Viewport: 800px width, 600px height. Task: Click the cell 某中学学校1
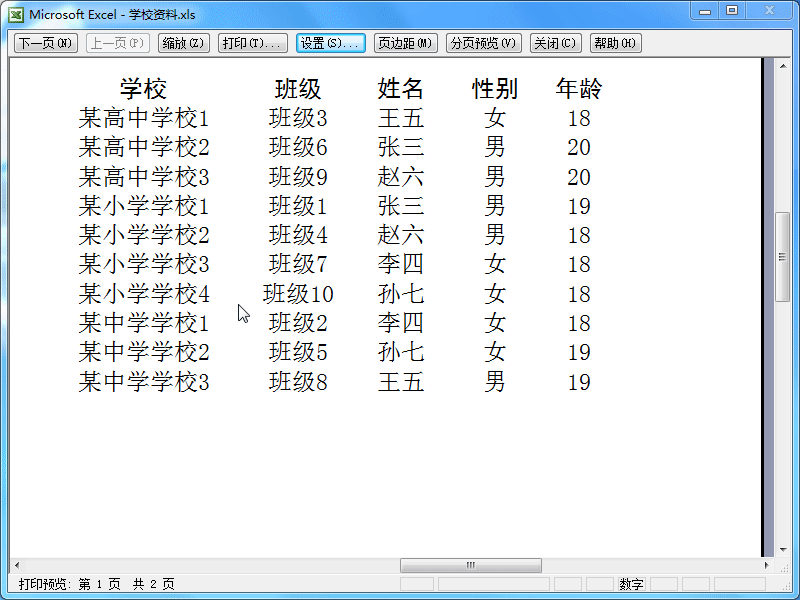point(144,323)
